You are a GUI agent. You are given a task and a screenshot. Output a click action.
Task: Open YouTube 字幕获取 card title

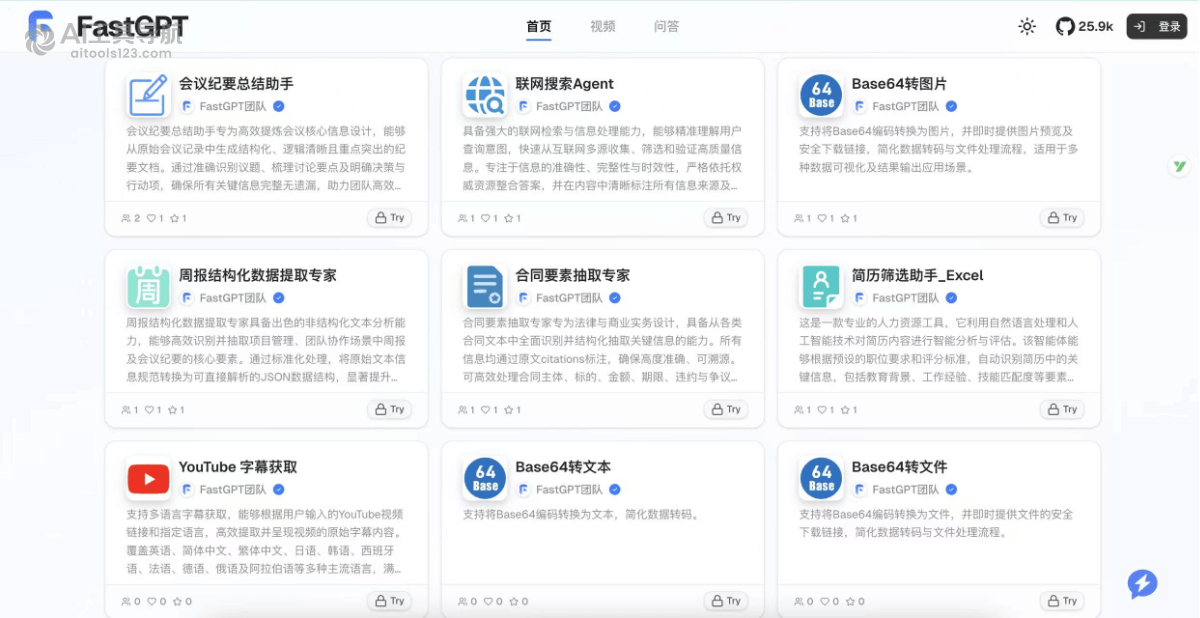click(238, 467)
